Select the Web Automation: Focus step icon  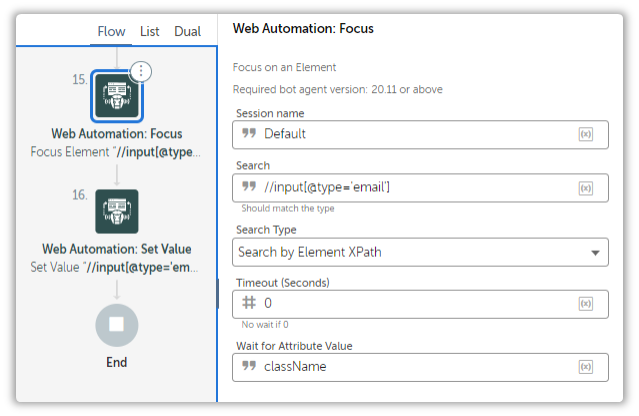tap(117, 96)
